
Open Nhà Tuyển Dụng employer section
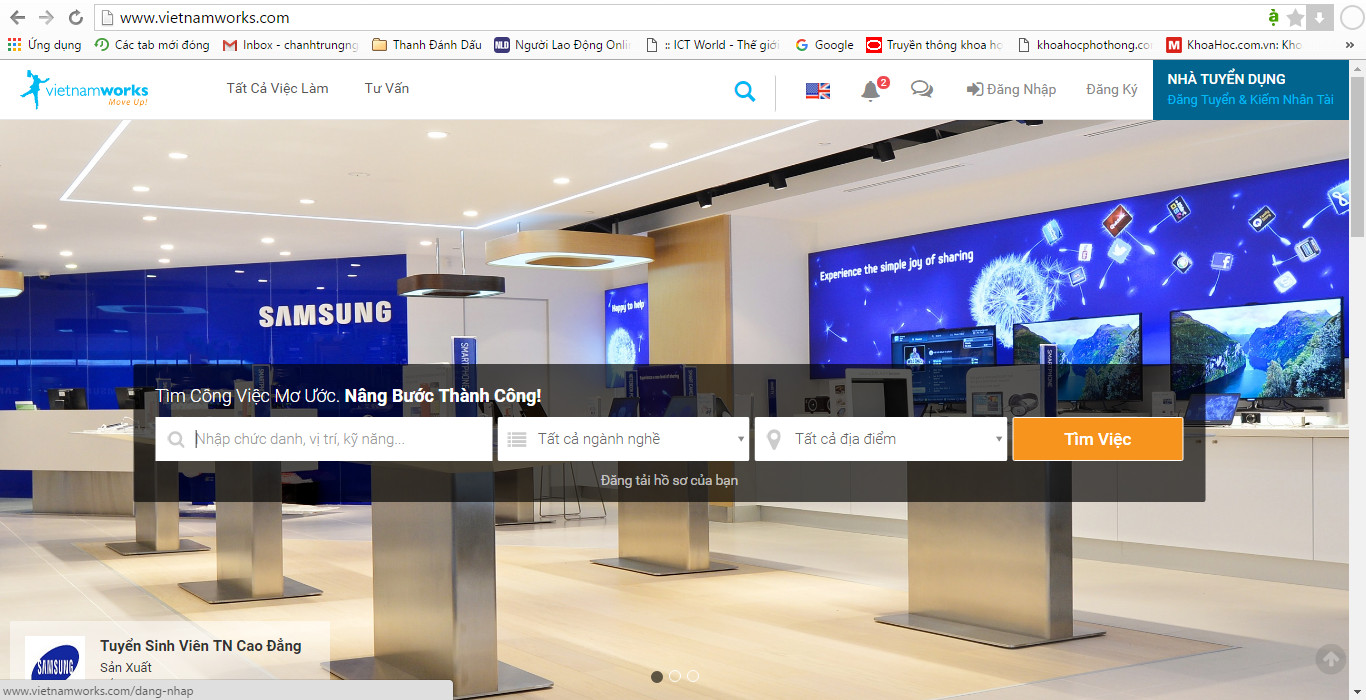(x=1250, y=89)
